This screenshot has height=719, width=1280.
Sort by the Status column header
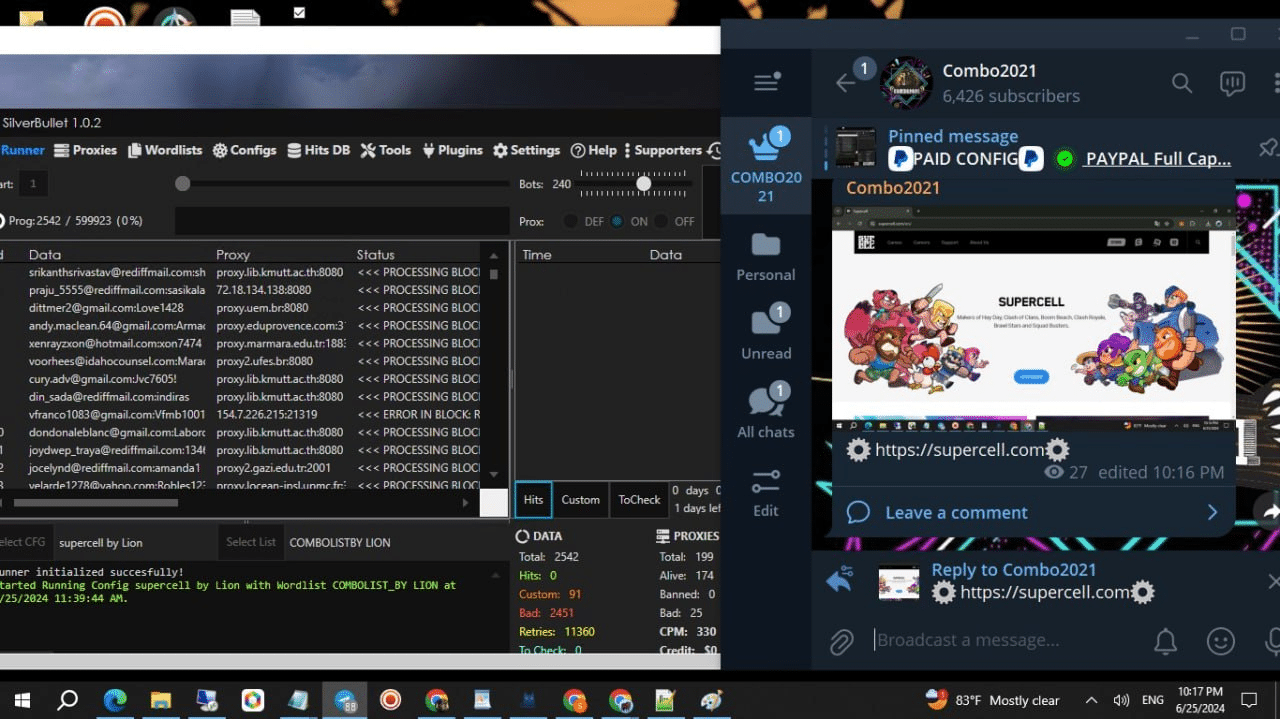[x=375, y=255]
